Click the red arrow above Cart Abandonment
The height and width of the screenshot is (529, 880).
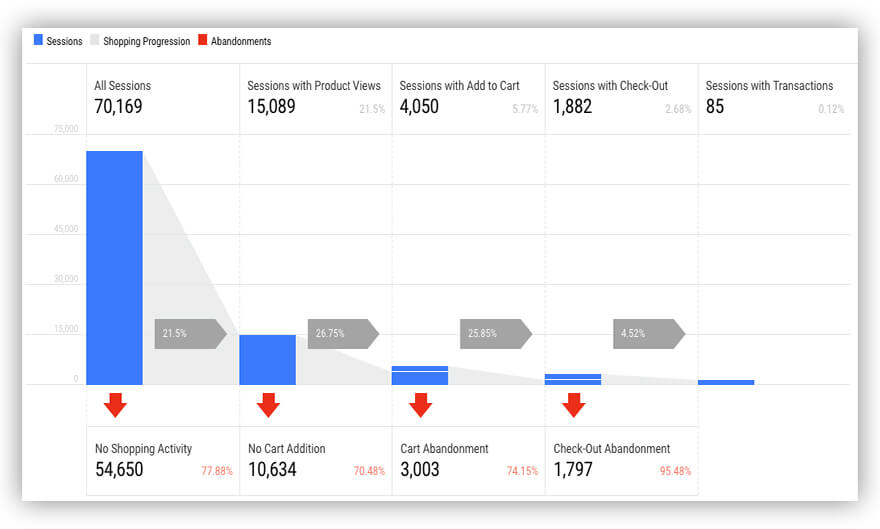click(420, 405)
